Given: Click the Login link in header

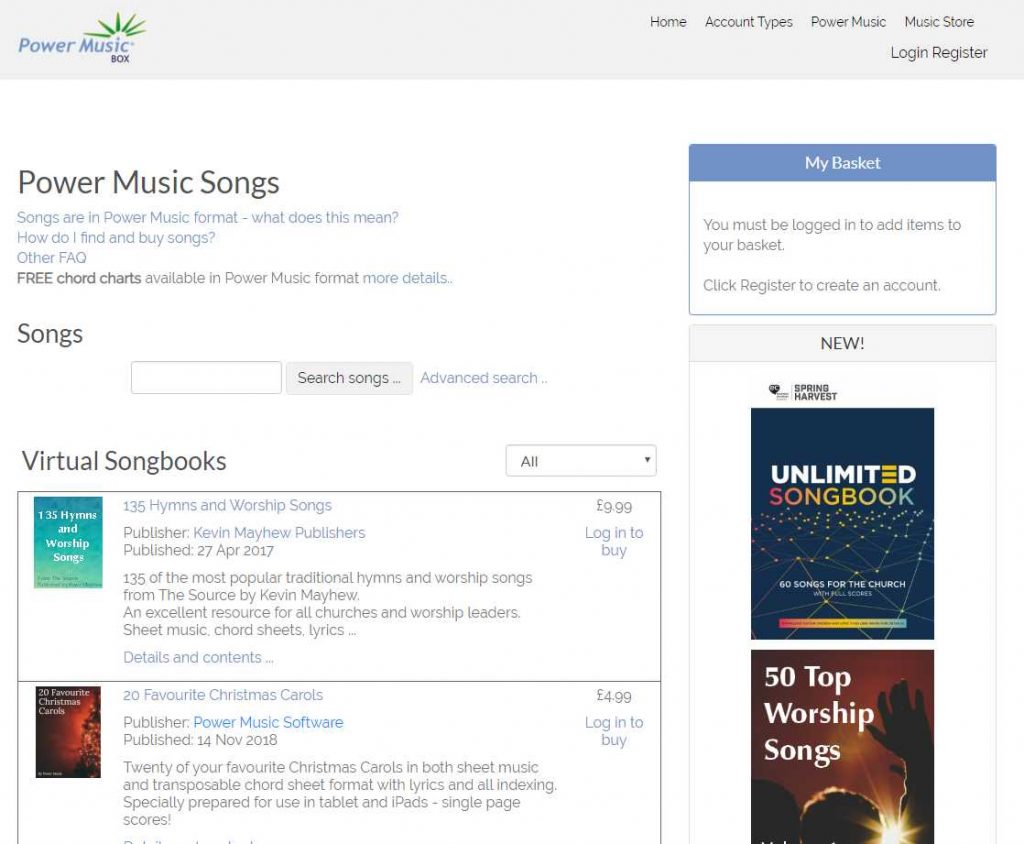Looking at the screenshot, I should click(909, 52).
